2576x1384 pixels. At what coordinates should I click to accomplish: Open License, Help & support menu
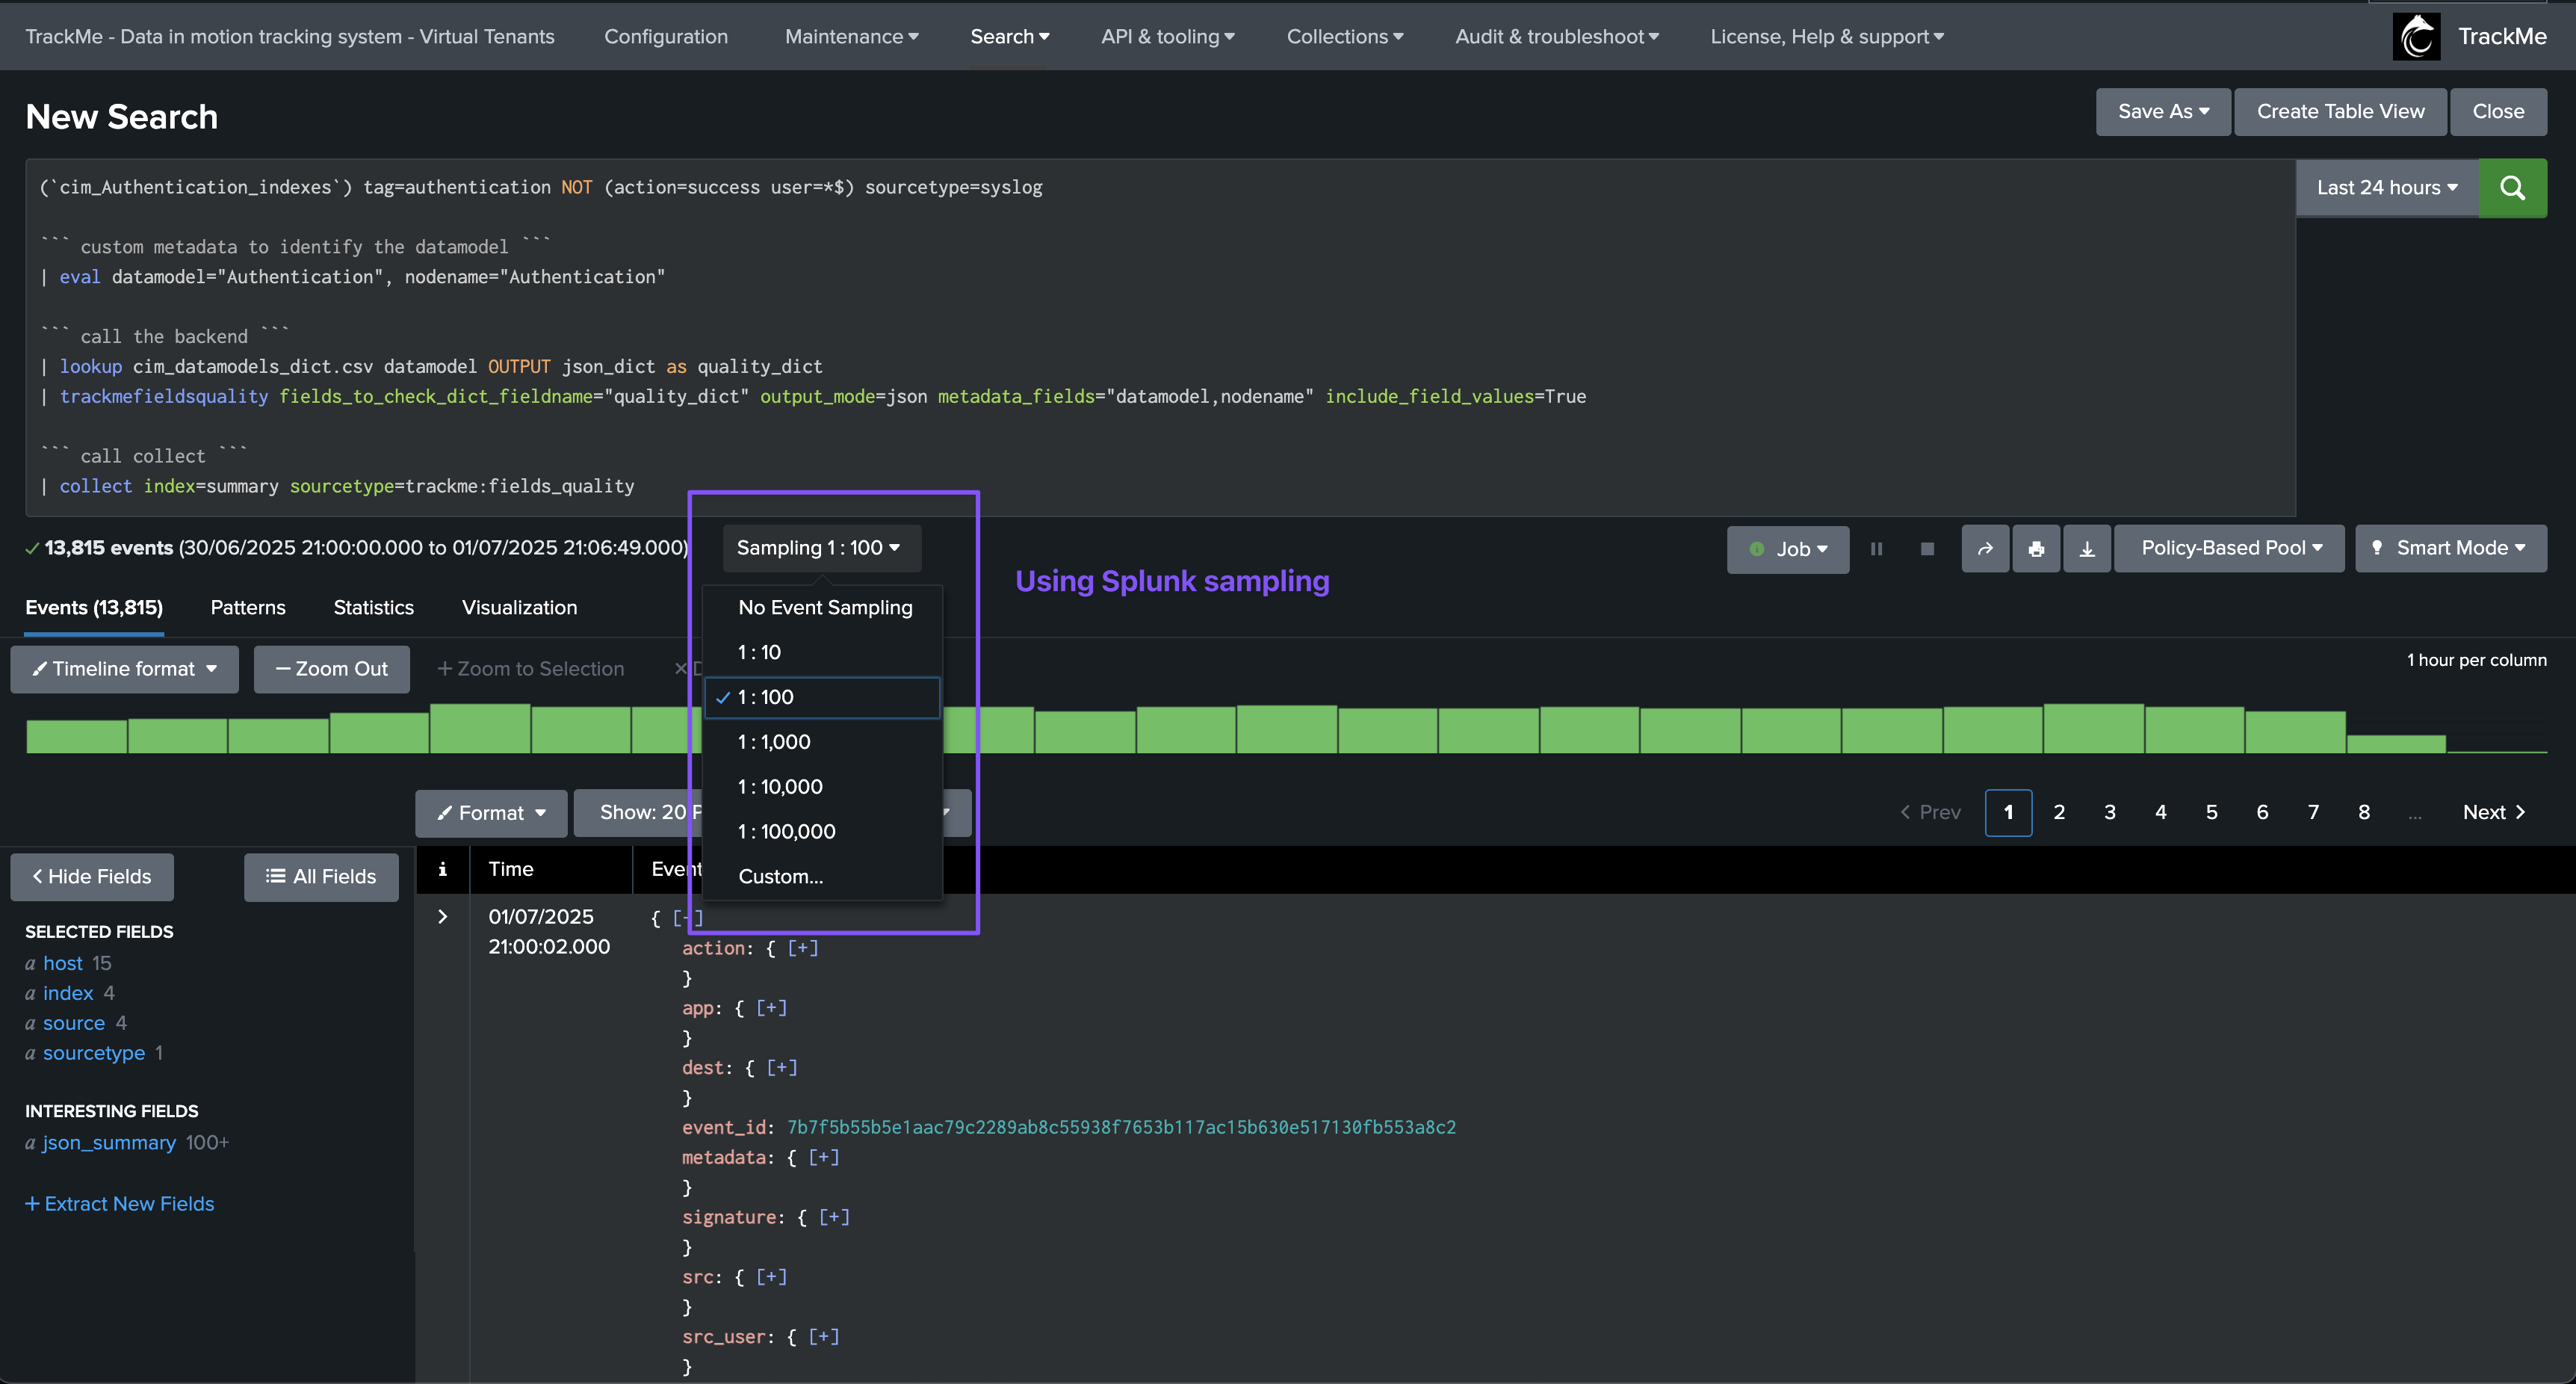pos(1827,37)
